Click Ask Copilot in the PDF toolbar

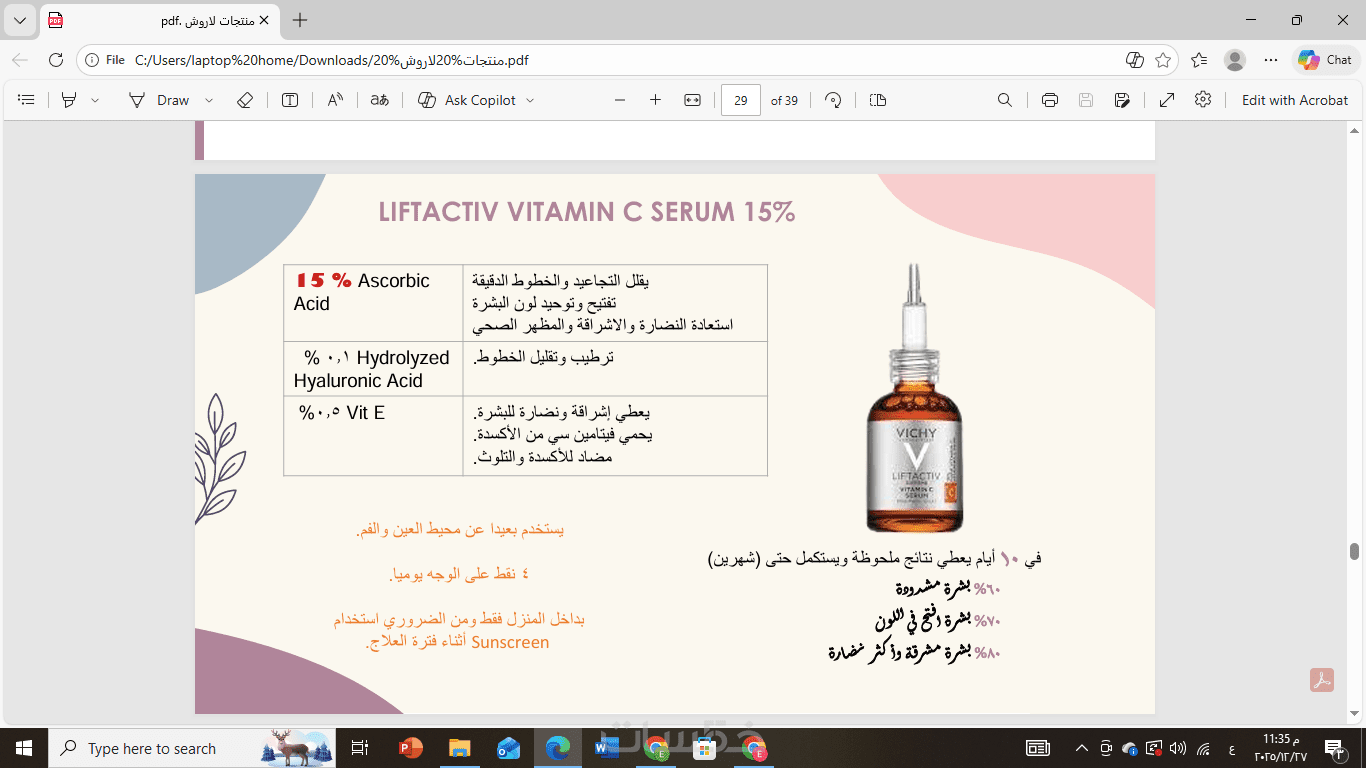466,100
